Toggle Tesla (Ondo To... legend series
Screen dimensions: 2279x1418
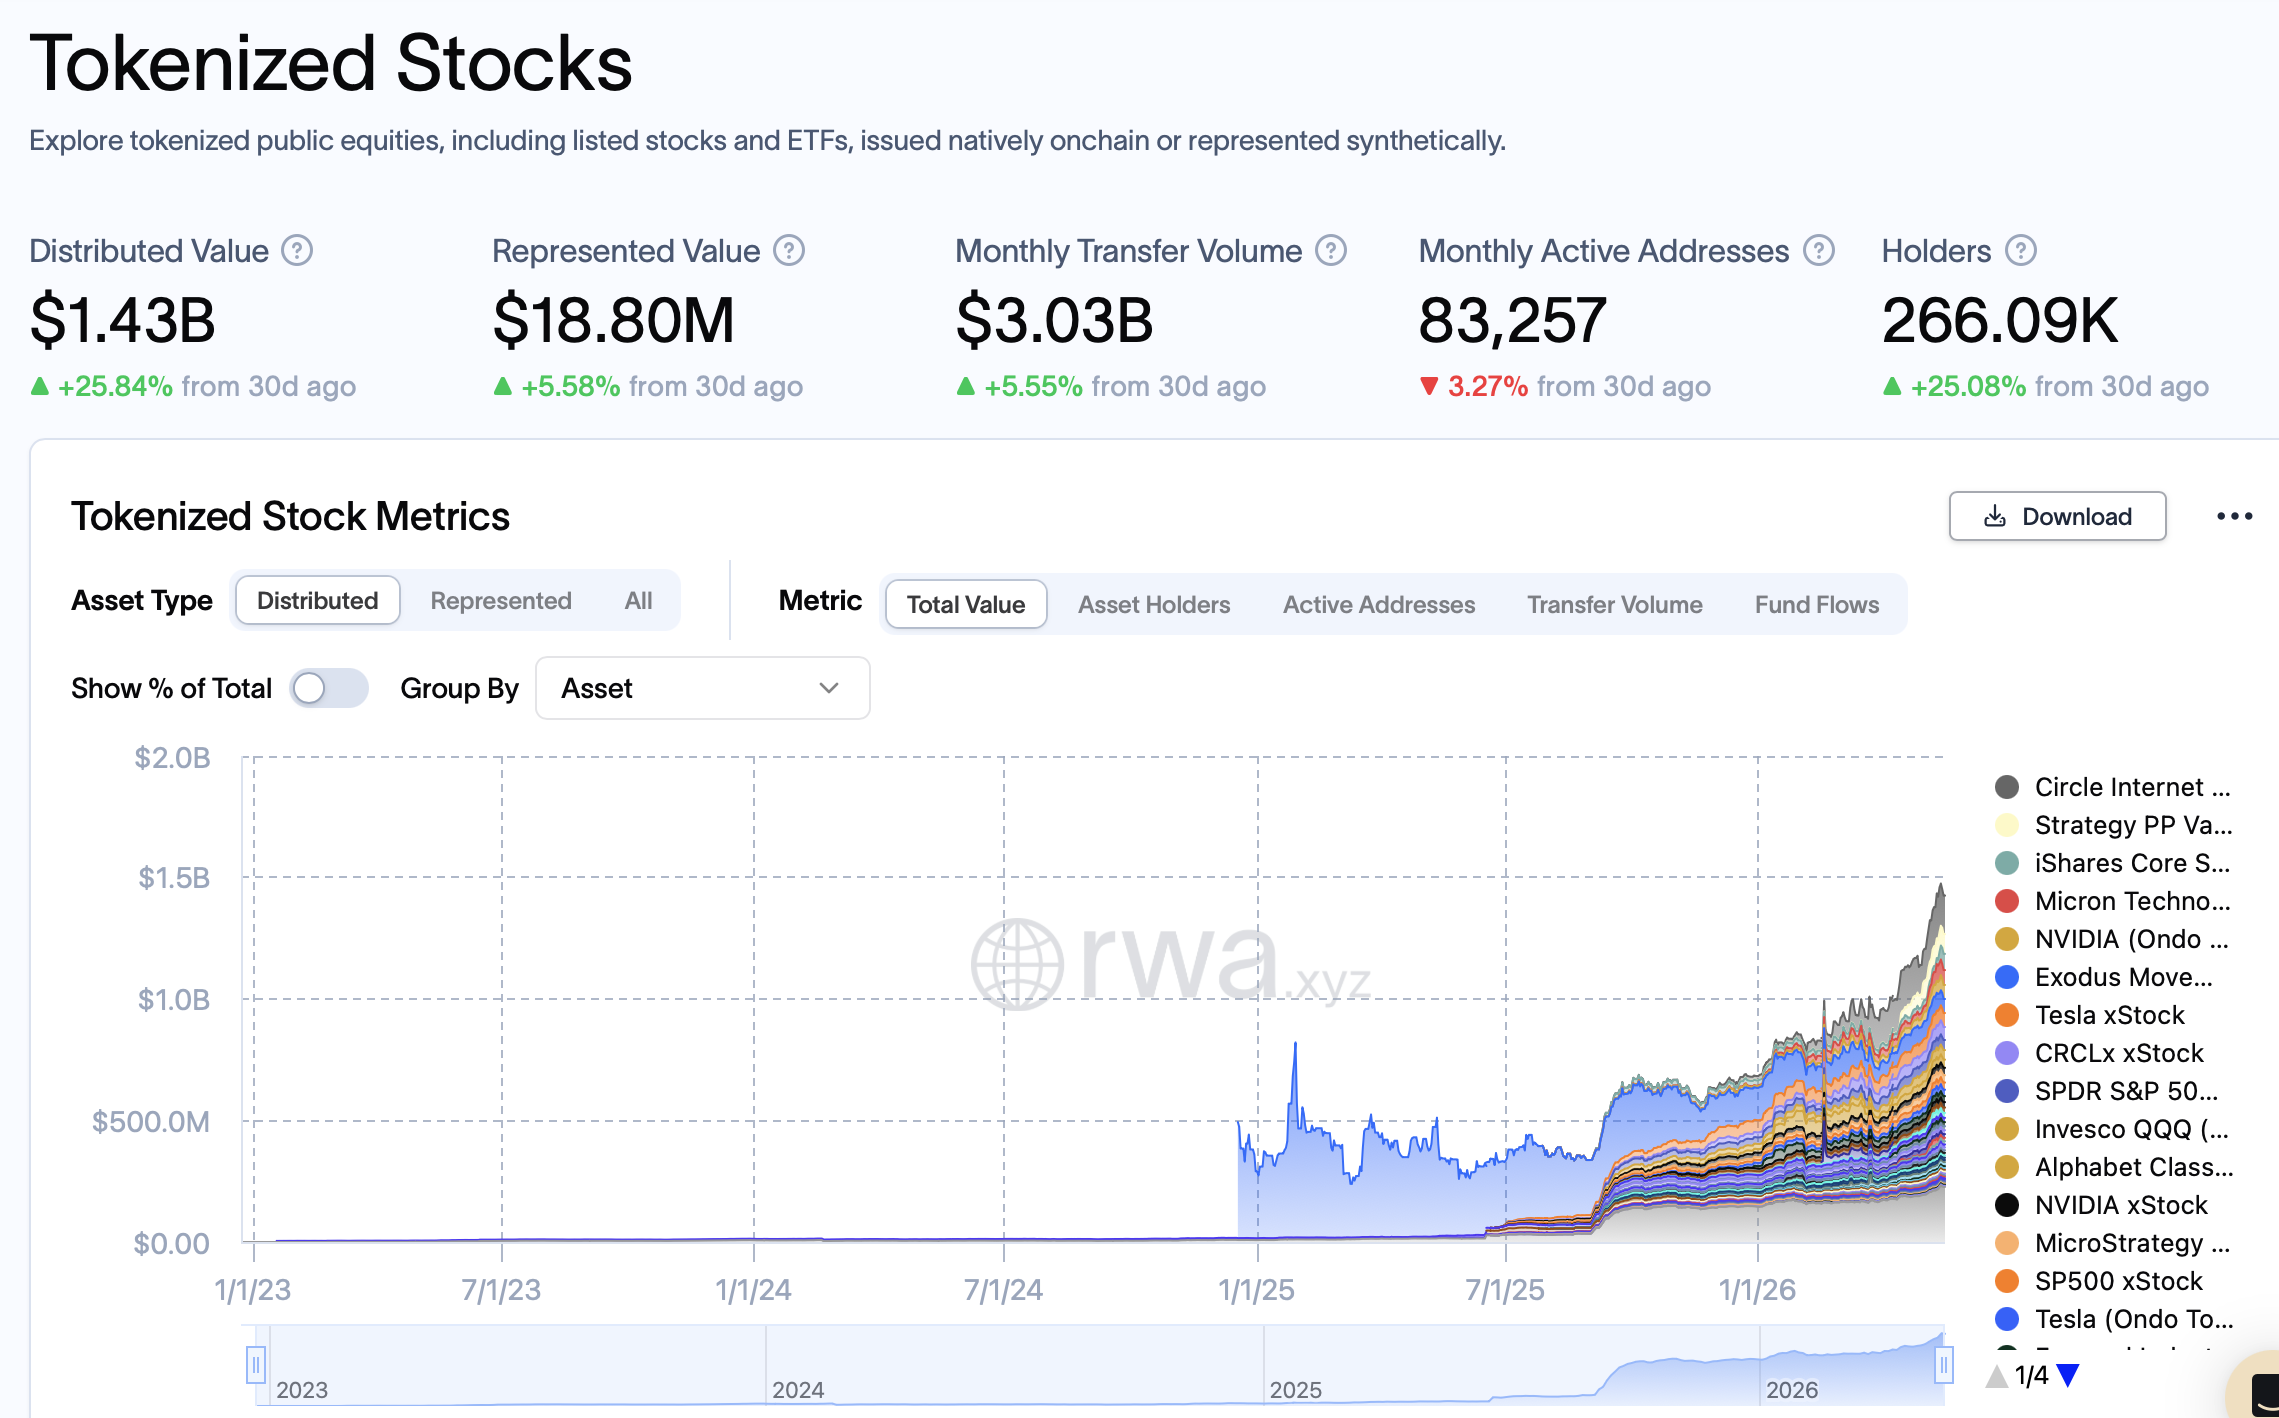(x=2114, y=1319)
